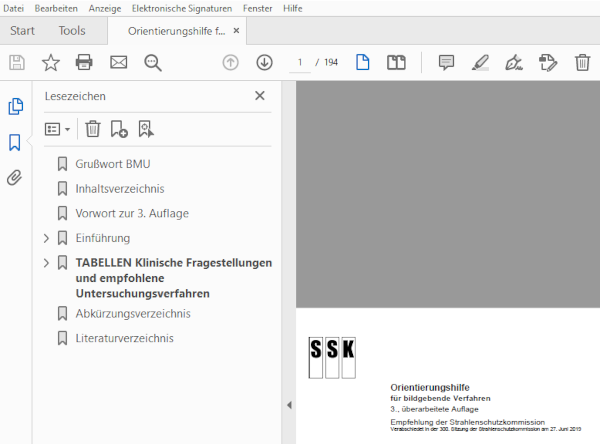Viewport: 600px width, 444px height.
Task: Toggle the bookmarks panel sidebar icon
Action: pyautogui.click(x=15, y=142)
